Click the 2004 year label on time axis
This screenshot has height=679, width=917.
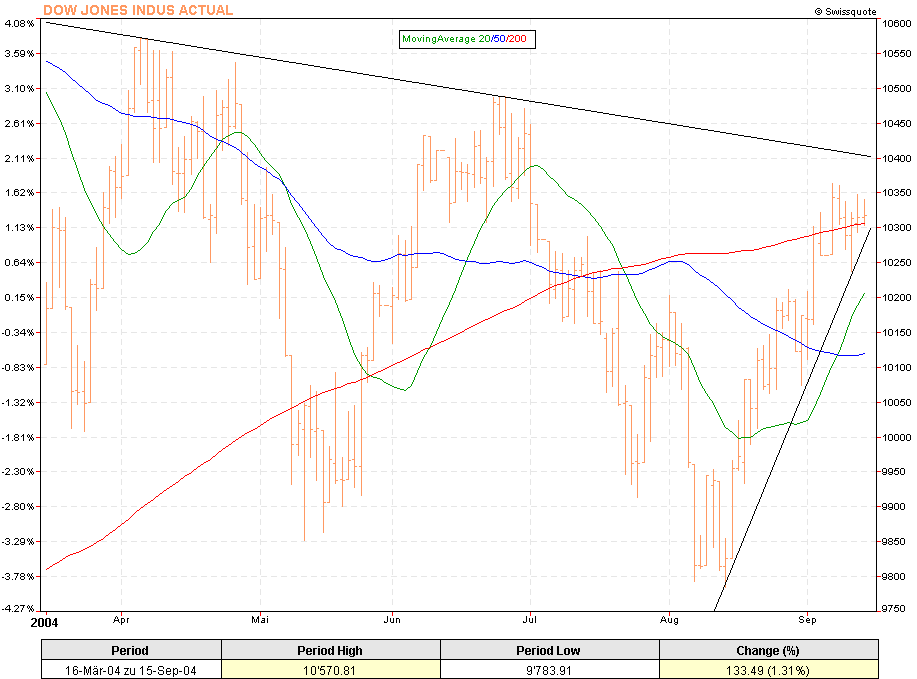pyautogui.click(x=44, y=622)
